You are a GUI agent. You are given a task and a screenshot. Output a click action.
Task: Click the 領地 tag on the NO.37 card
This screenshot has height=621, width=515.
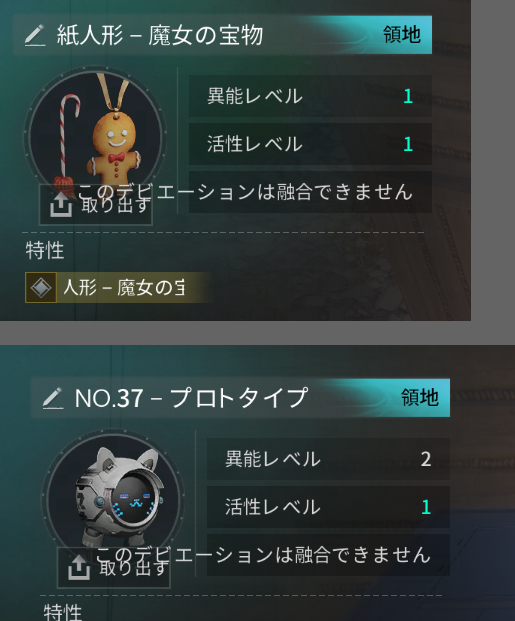[420, 398]
